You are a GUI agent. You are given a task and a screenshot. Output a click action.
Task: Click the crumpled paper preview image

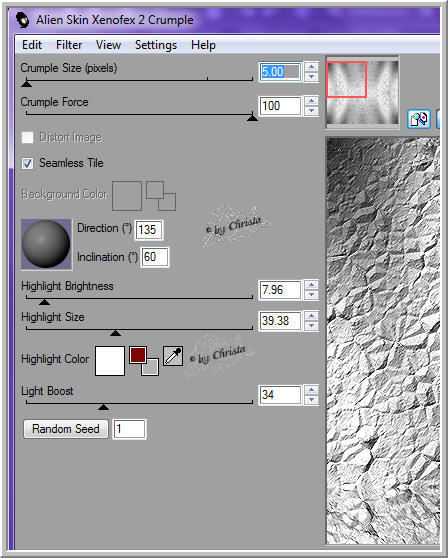click(x=383, y=340)
